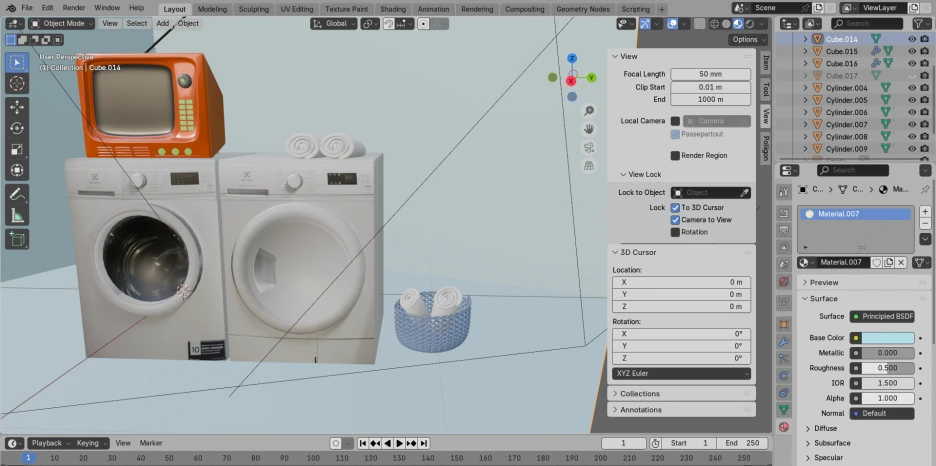Enable the Render Region checkbox
This screenshot has width=936, height=466.
[675, 156]
